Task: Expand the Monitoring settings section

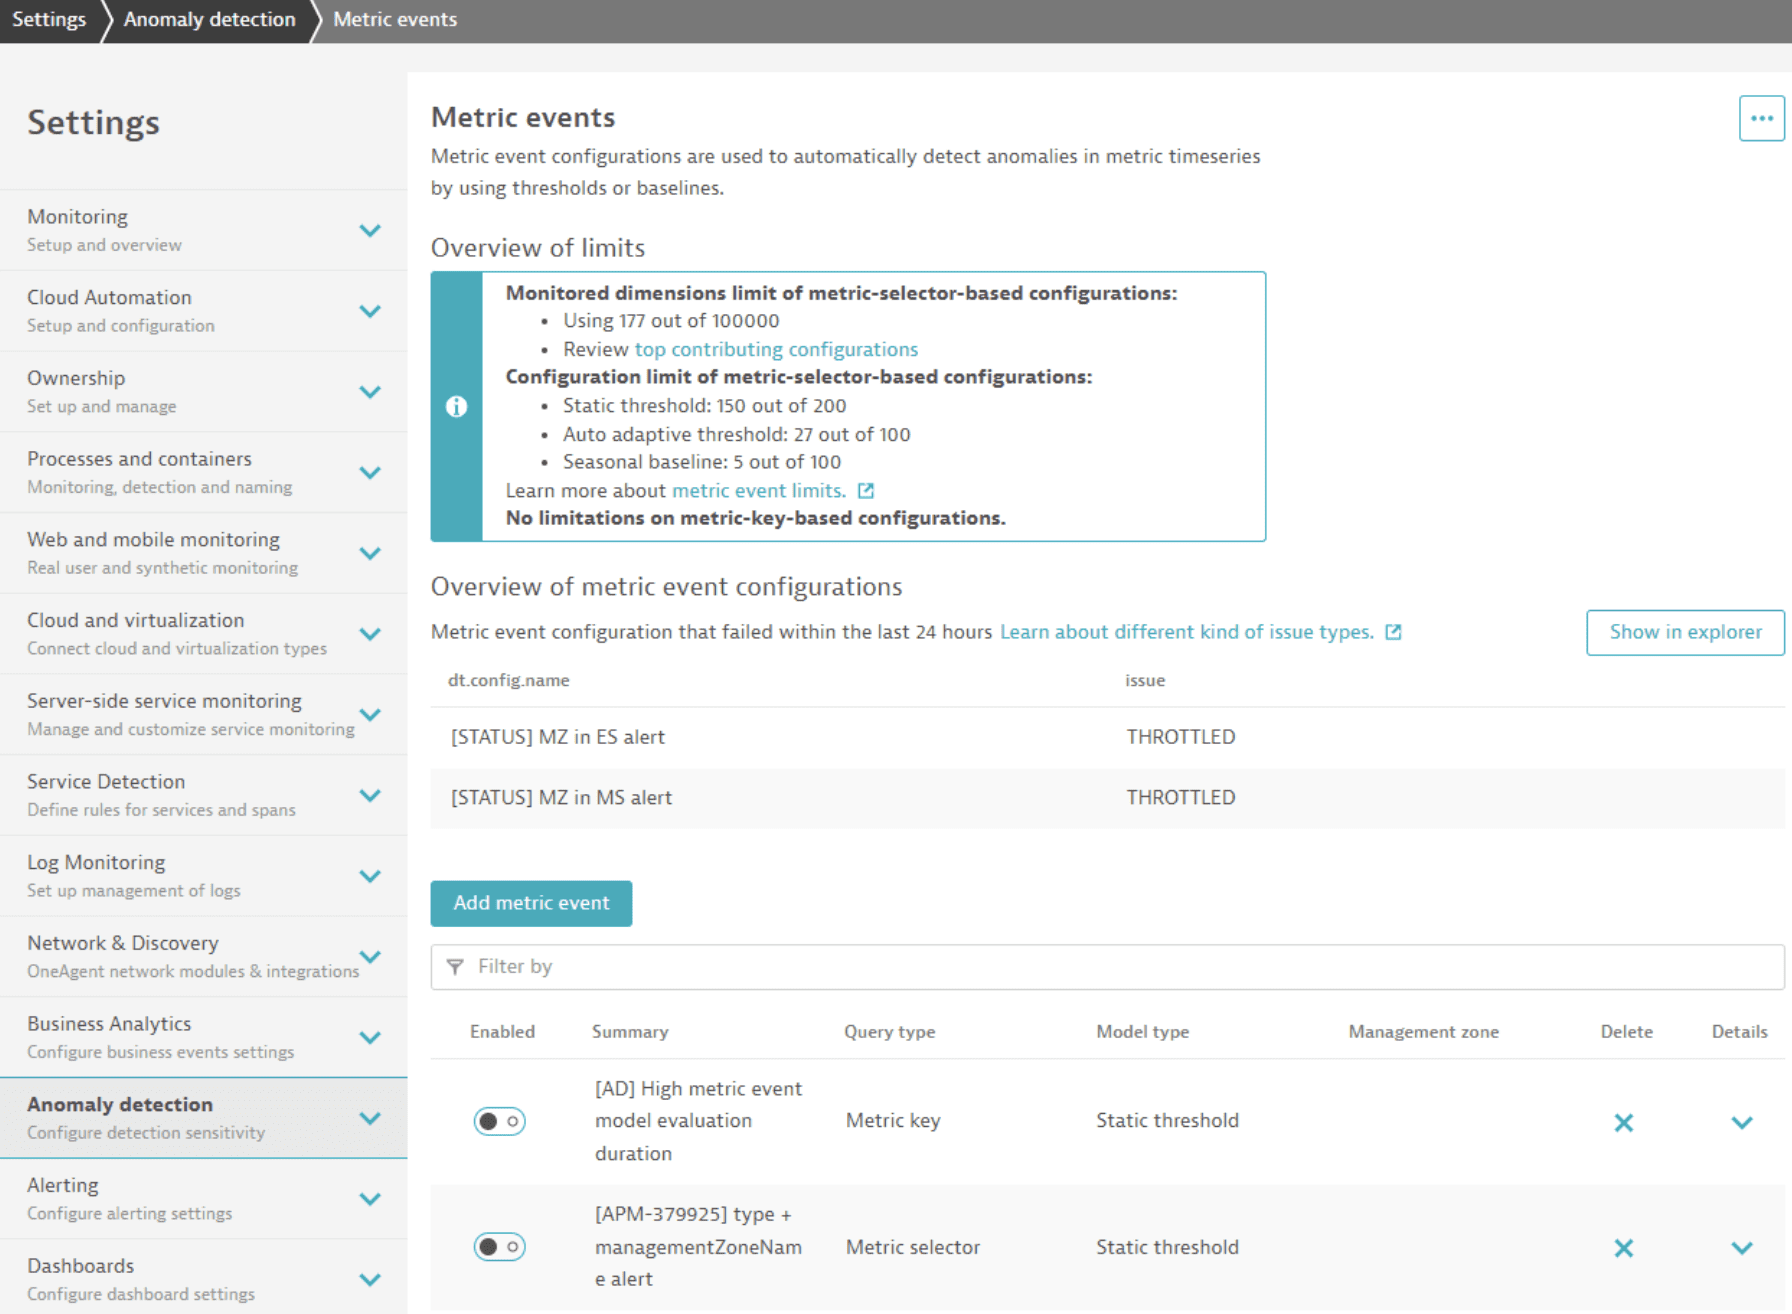Action: click(x=370, y=230)
